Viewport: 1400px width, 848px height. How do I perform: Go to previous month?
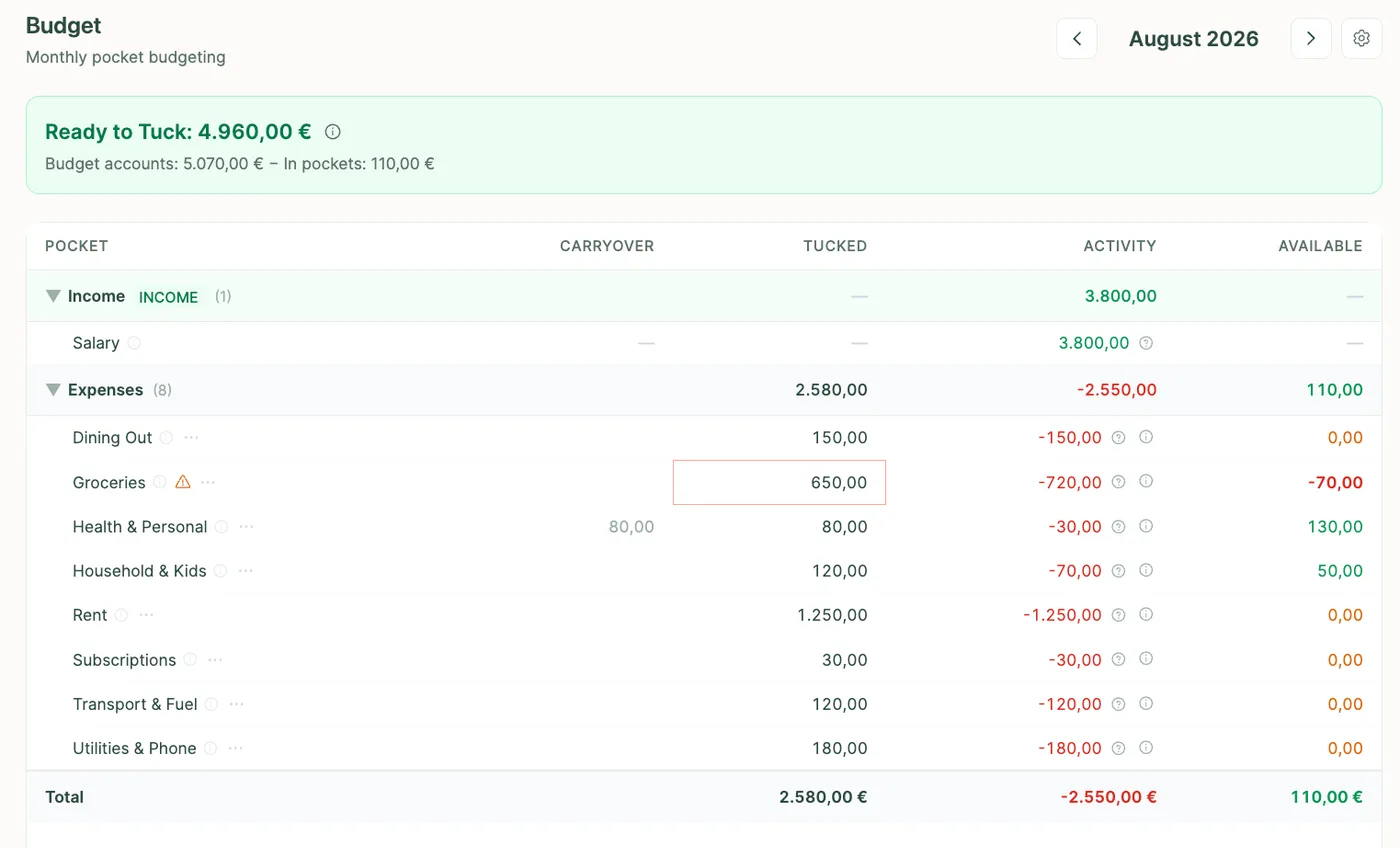click(1077, 38)
